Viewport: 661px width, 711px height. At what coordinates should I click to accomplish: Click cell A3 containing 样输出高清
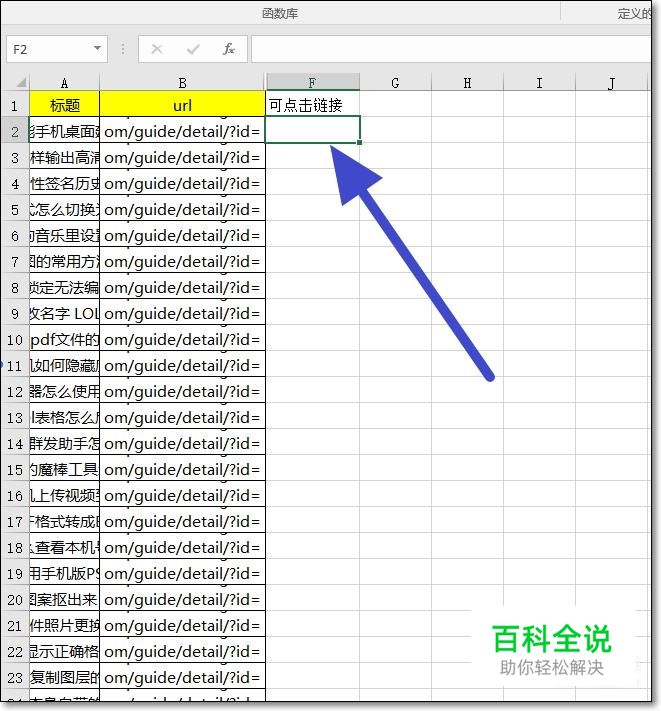tap(64, 158)
